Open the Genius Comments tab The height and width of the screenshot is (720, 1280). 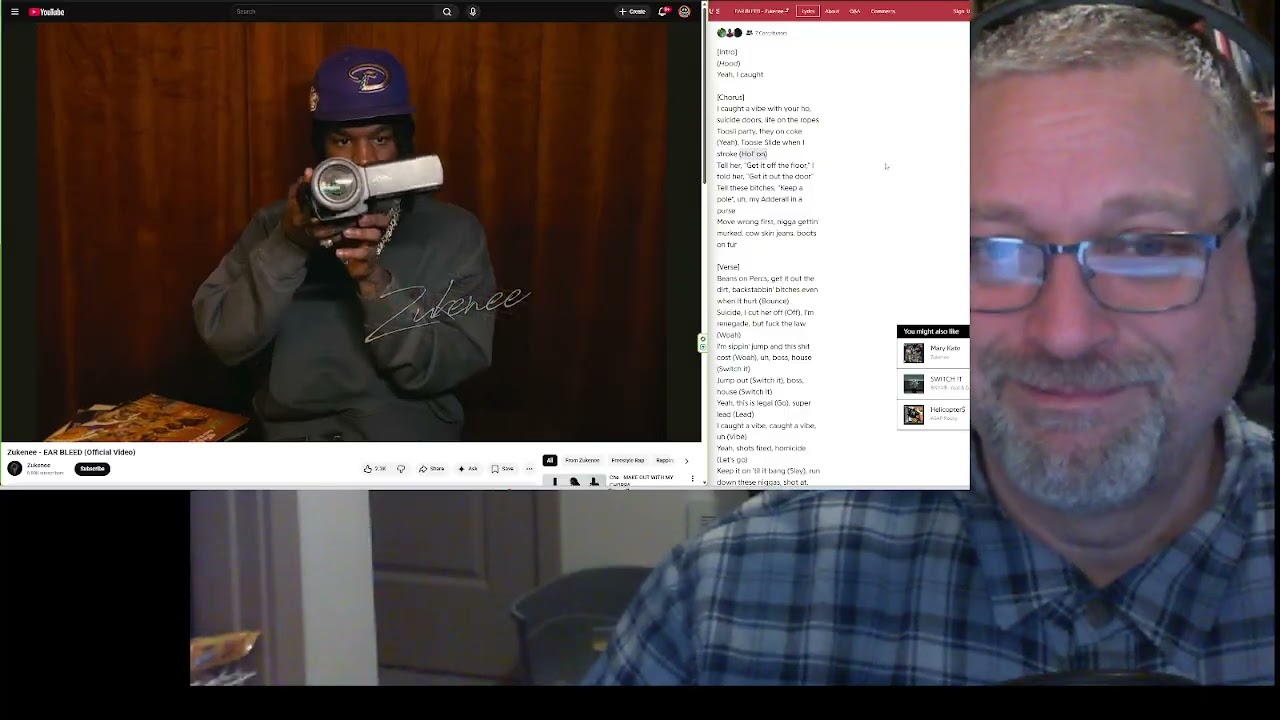tap(883, 11)
